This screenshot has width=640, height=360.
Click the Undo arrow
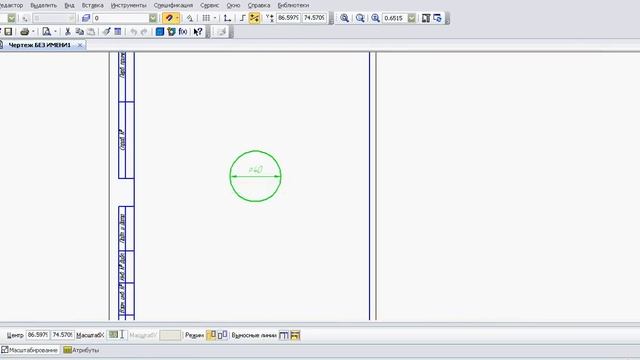(133, 31)
